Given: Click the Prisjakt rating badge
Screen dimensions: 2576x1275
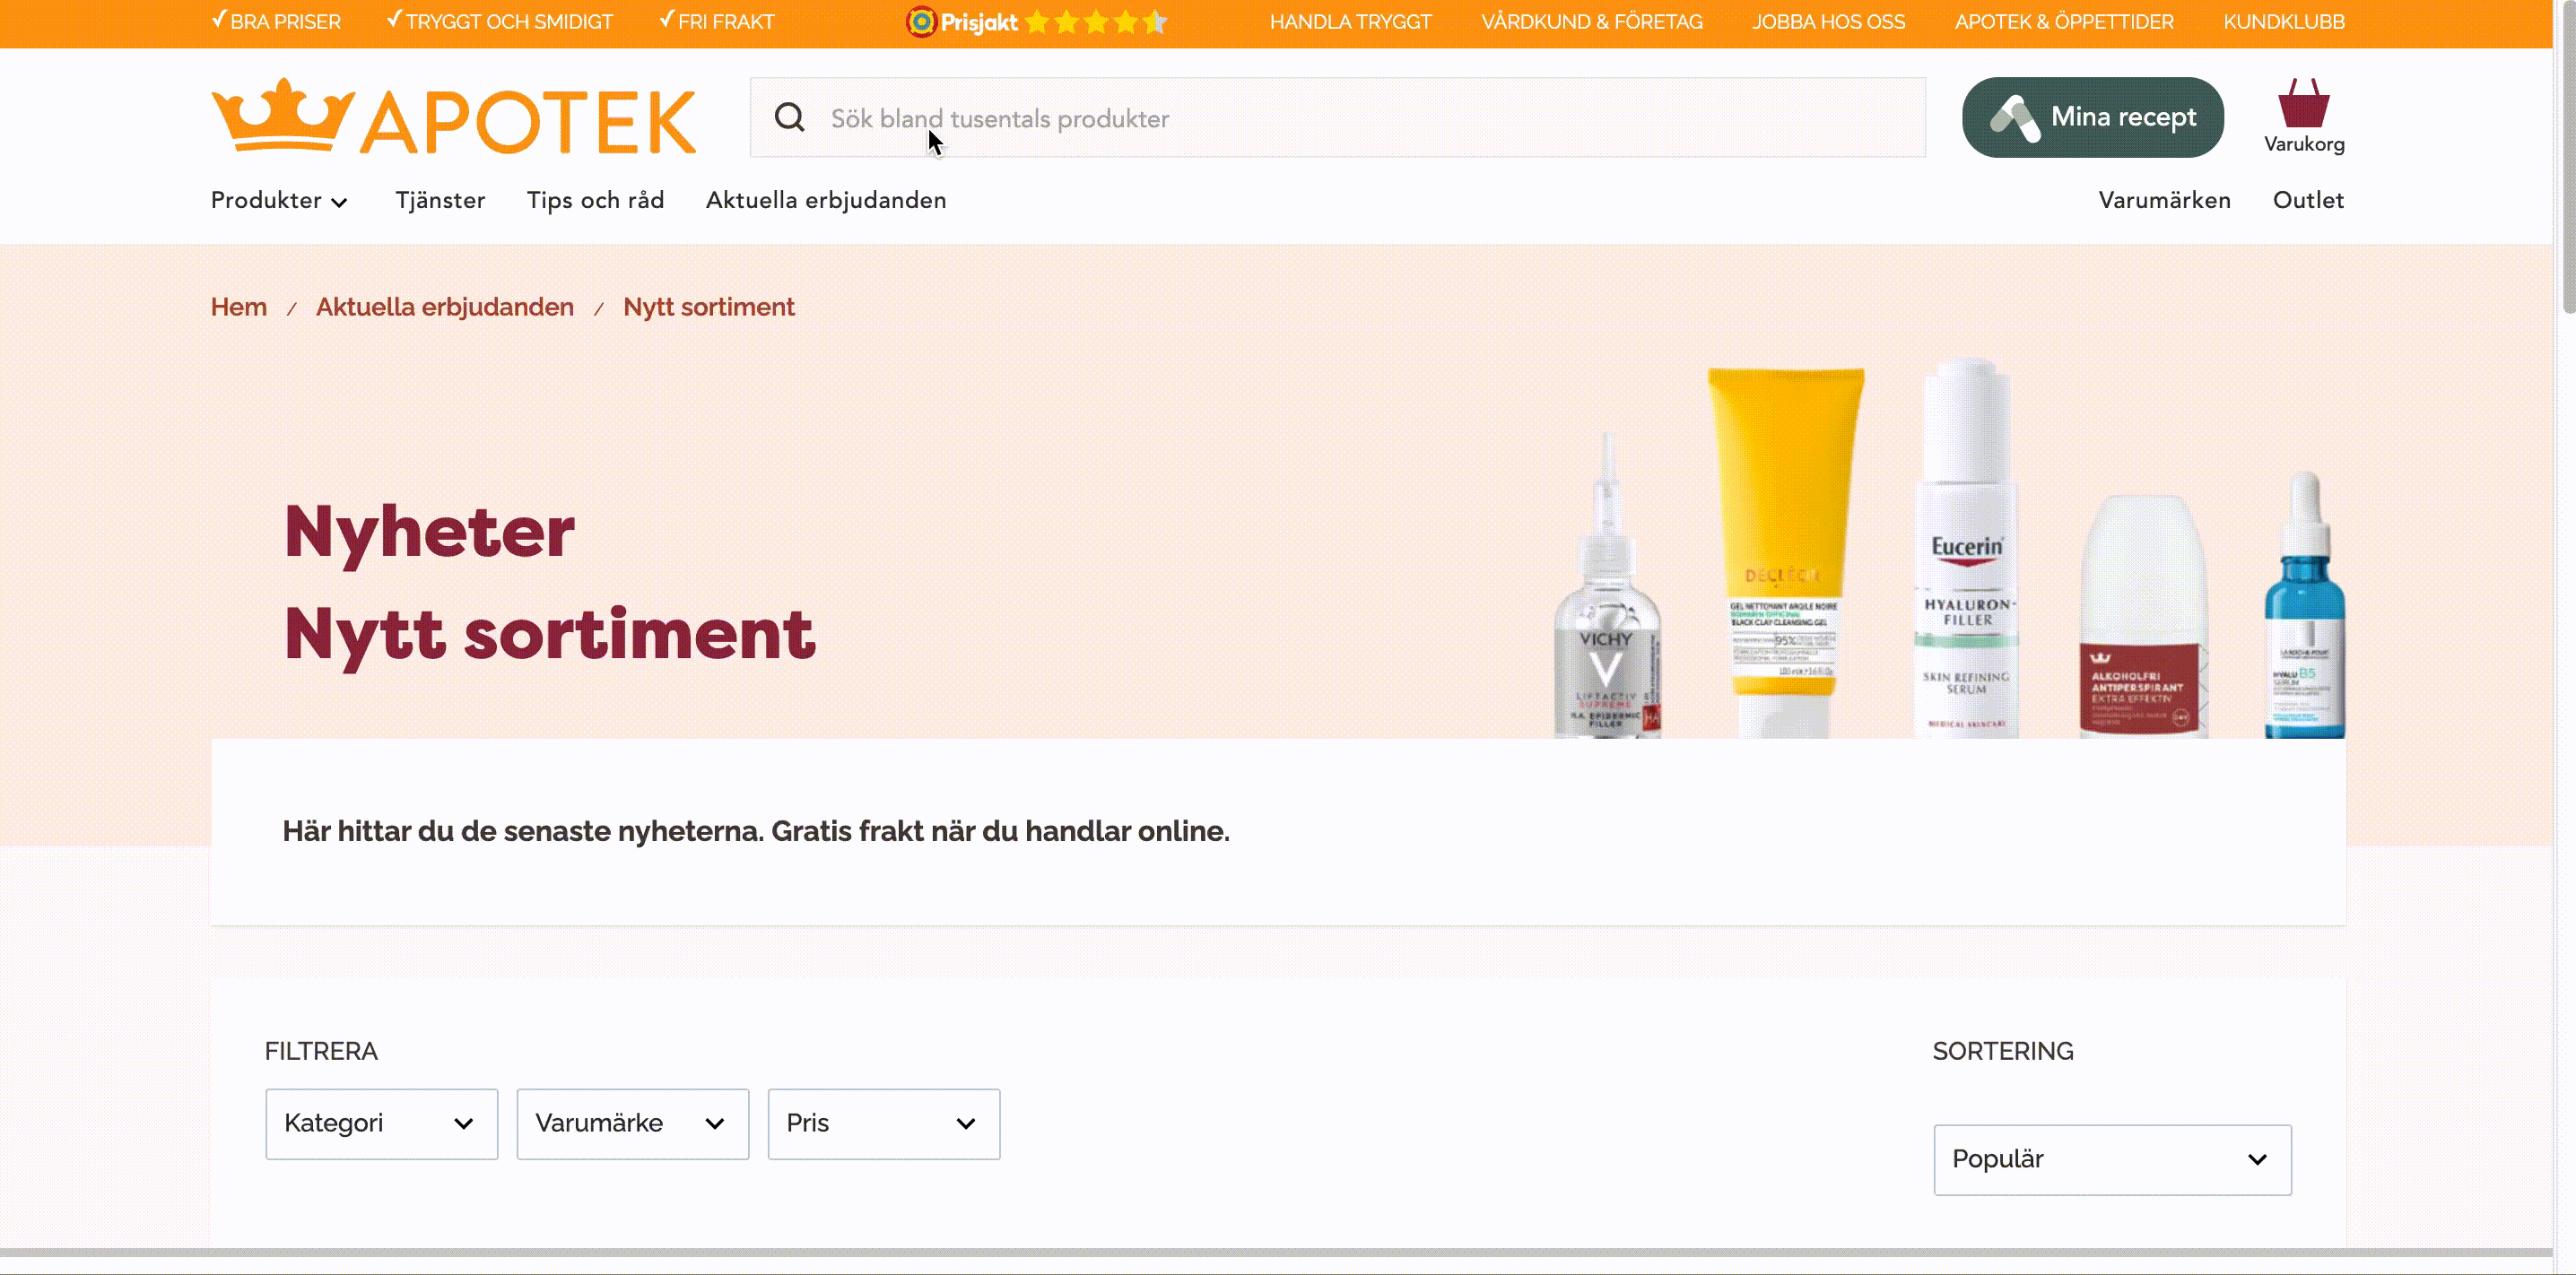Looking at the screenshot, I should tap(1036, 22).
